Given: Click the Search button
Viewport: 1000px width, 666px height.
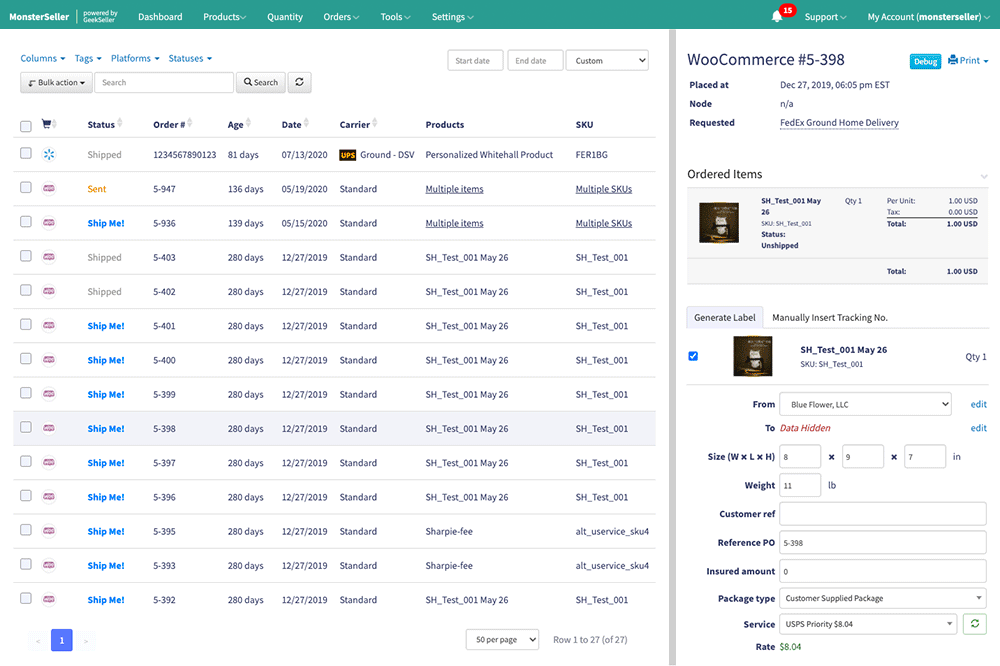Looking at the screenshot, I should (x=261, y=82).
